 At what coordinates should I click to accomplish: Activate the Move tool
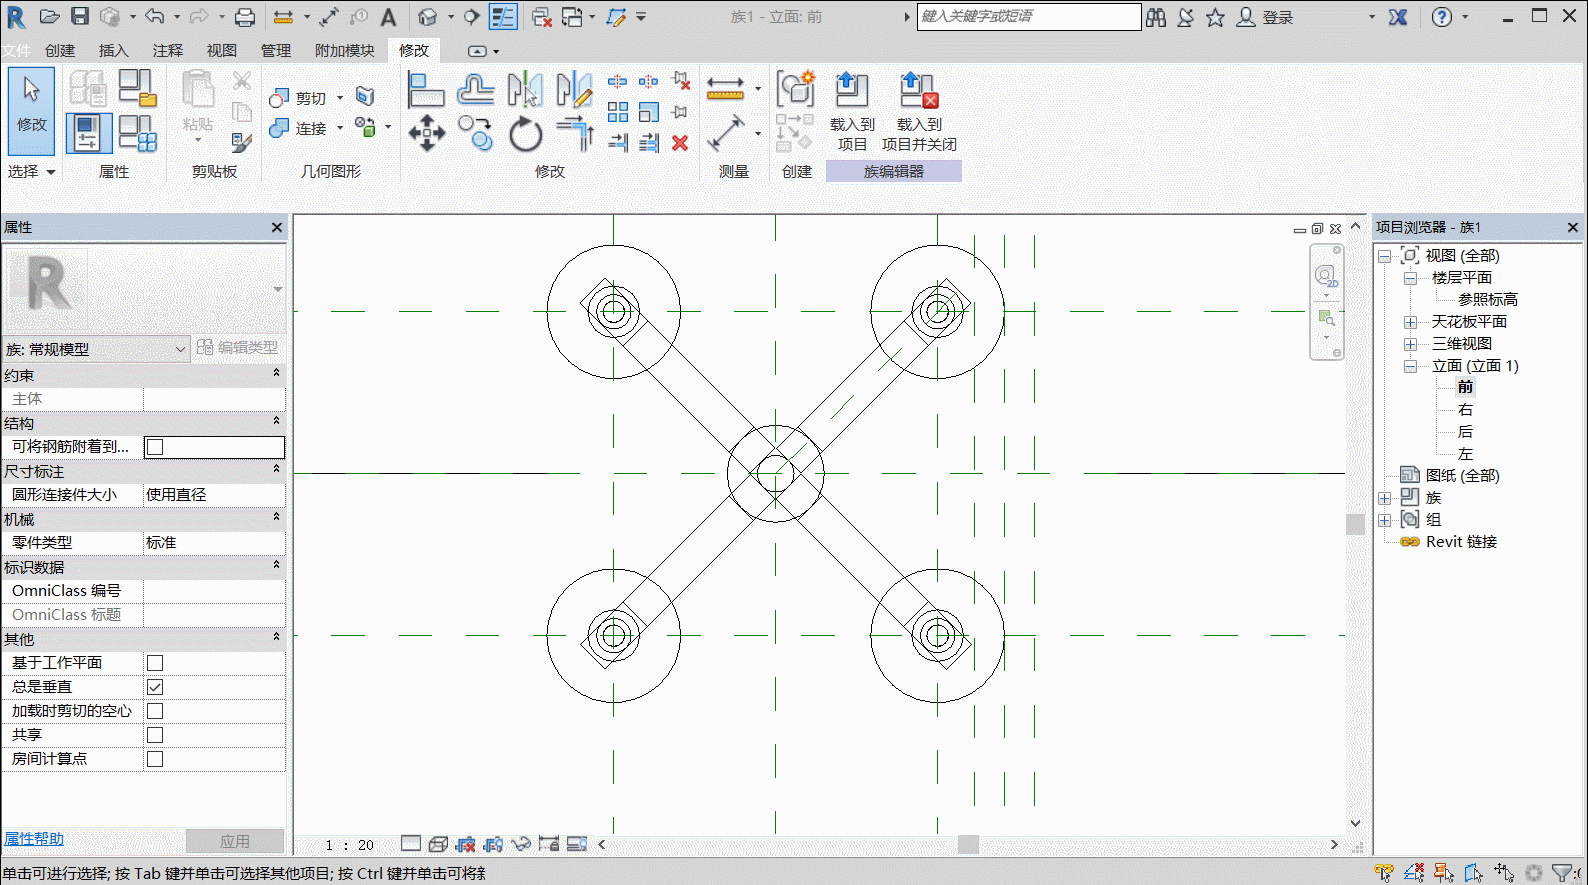427,133
